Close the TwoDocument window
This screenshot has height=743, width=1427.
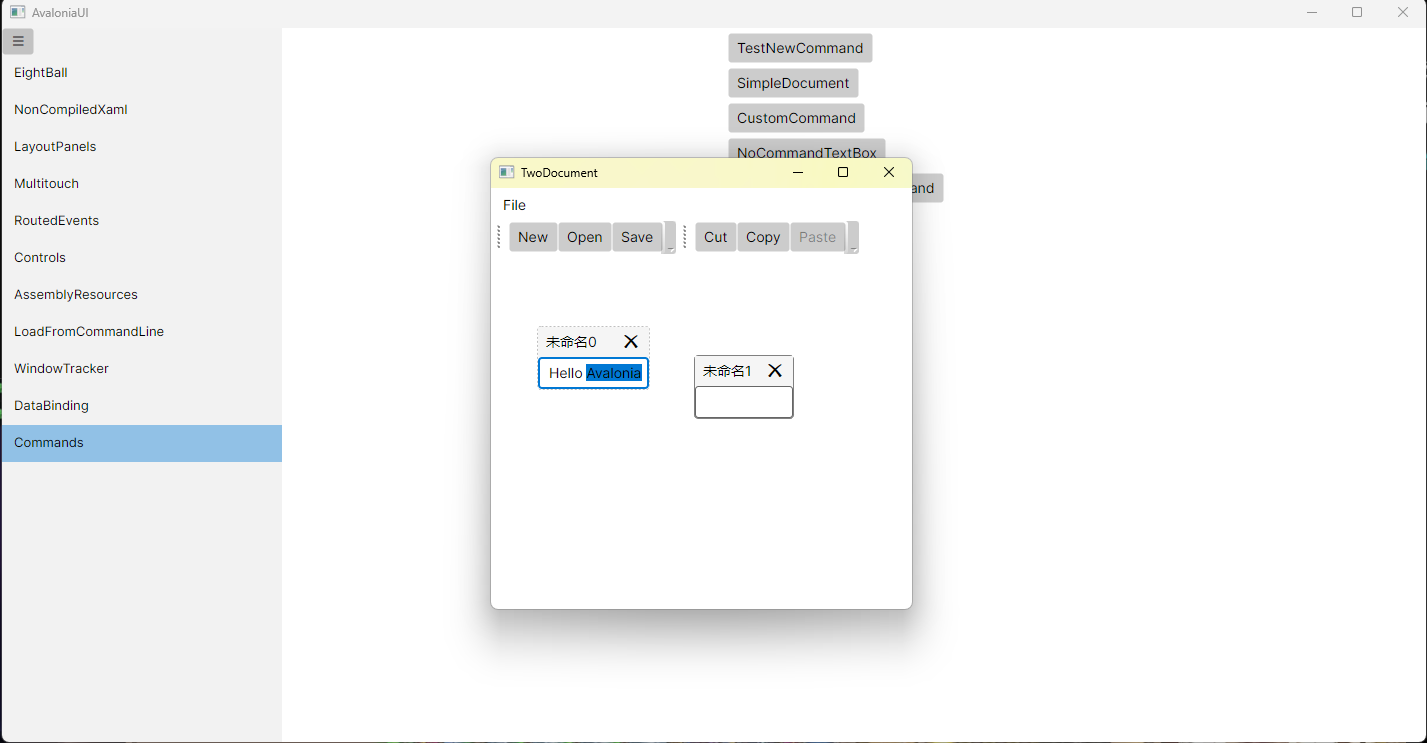tap(889, 172)
